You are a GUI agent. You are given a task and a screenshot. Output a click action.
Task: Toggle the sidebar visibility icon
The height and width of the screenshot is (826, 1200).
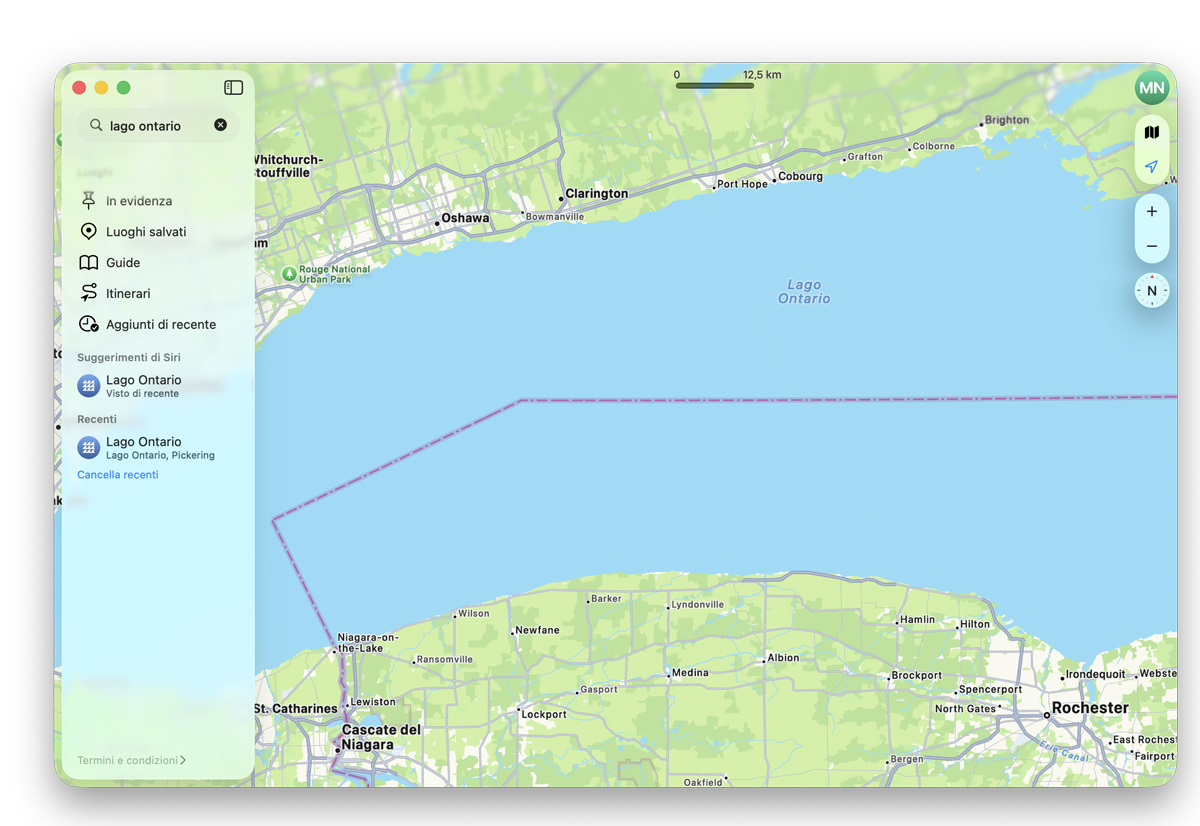(234, 88)
